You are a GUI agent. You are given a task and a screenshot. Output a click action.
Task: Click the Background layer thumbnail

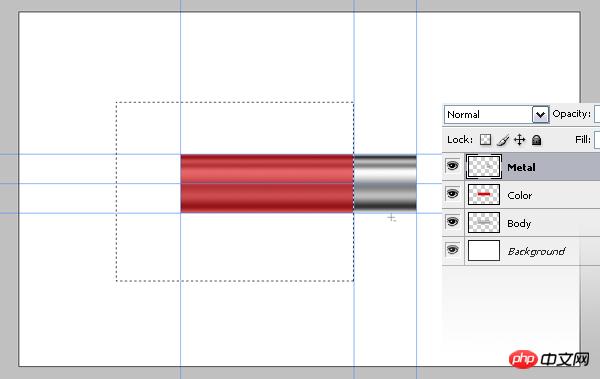click(484, 250)
